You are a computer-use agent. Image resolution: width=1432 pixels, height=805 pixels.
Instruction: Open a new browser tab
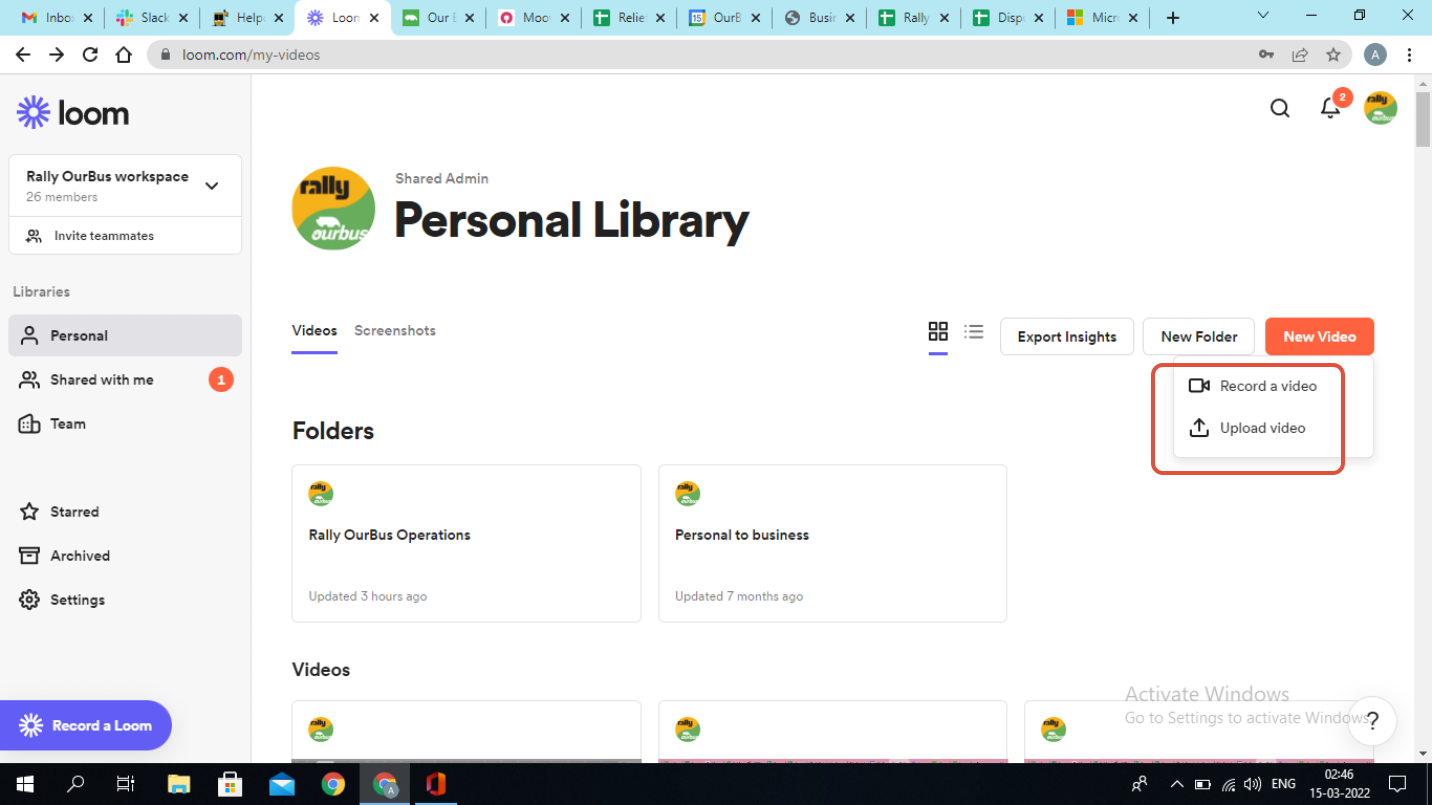[x=1173, y=18]
